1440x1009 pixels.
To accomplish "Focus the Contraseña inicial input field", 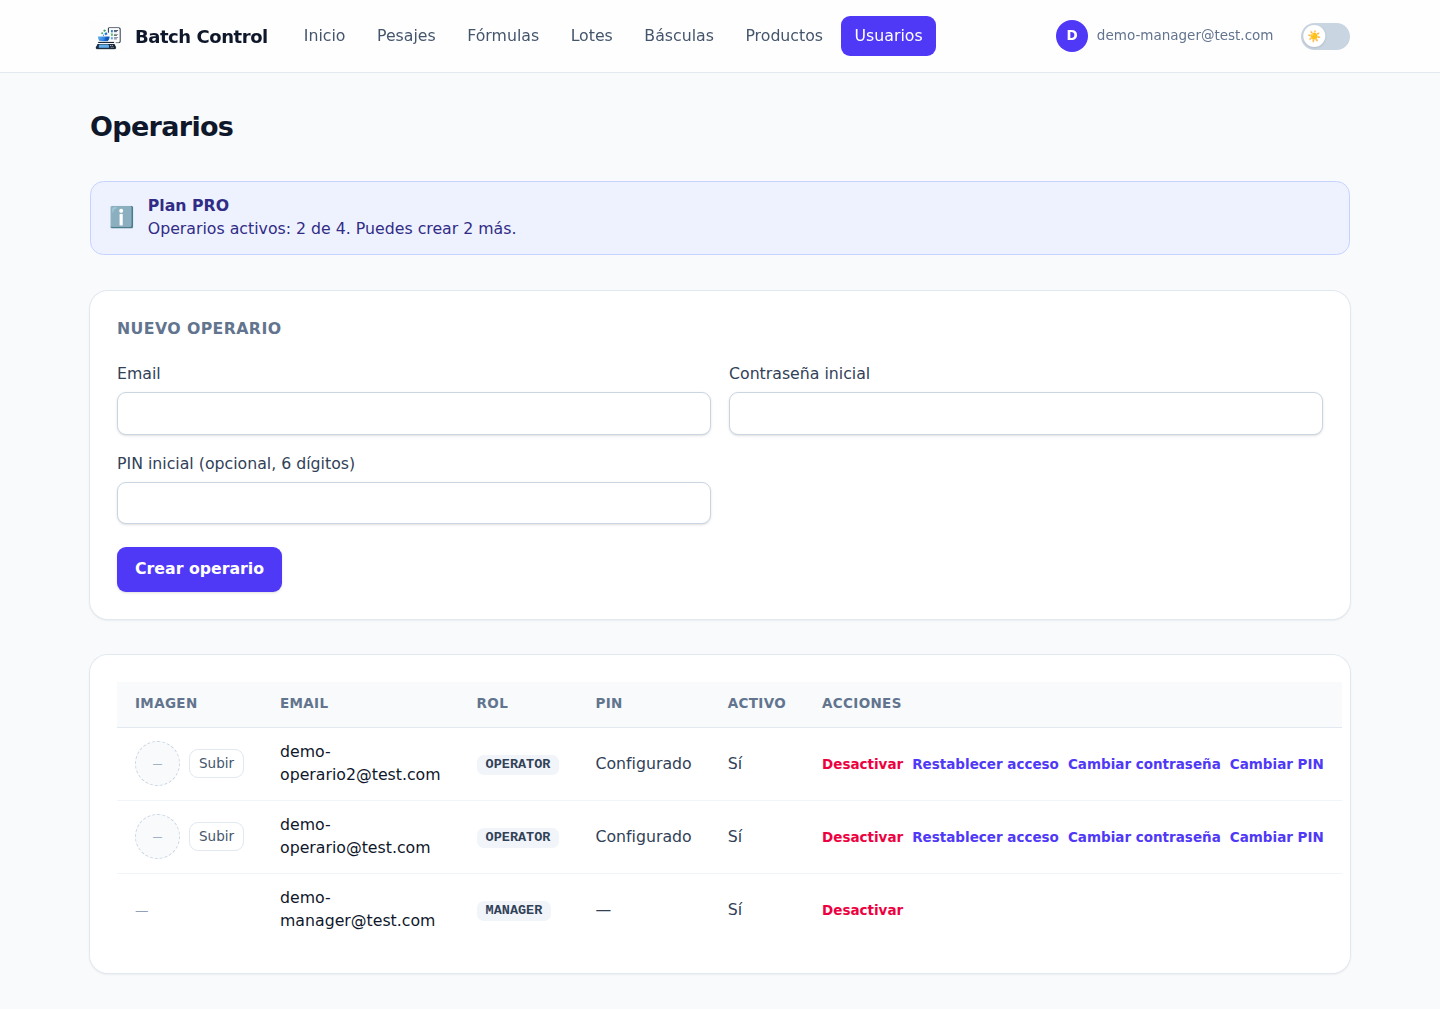I will pos(1026,414).
